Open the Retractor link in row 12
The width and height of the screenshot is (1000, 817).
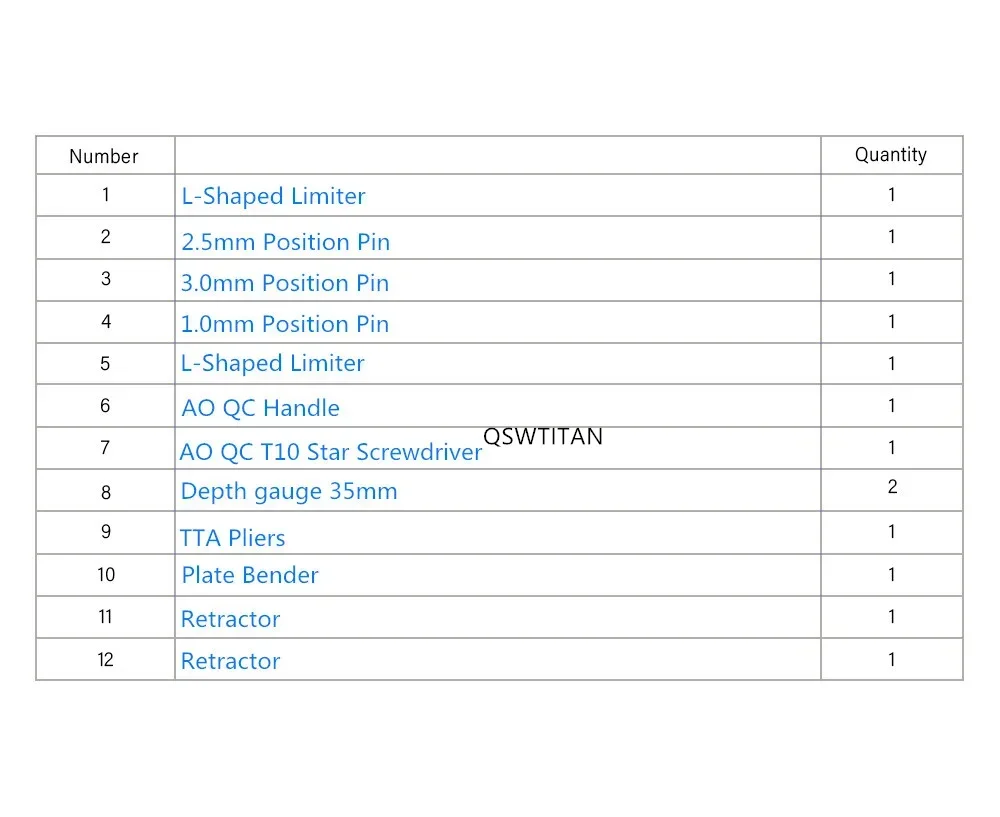tap(230, 661)
